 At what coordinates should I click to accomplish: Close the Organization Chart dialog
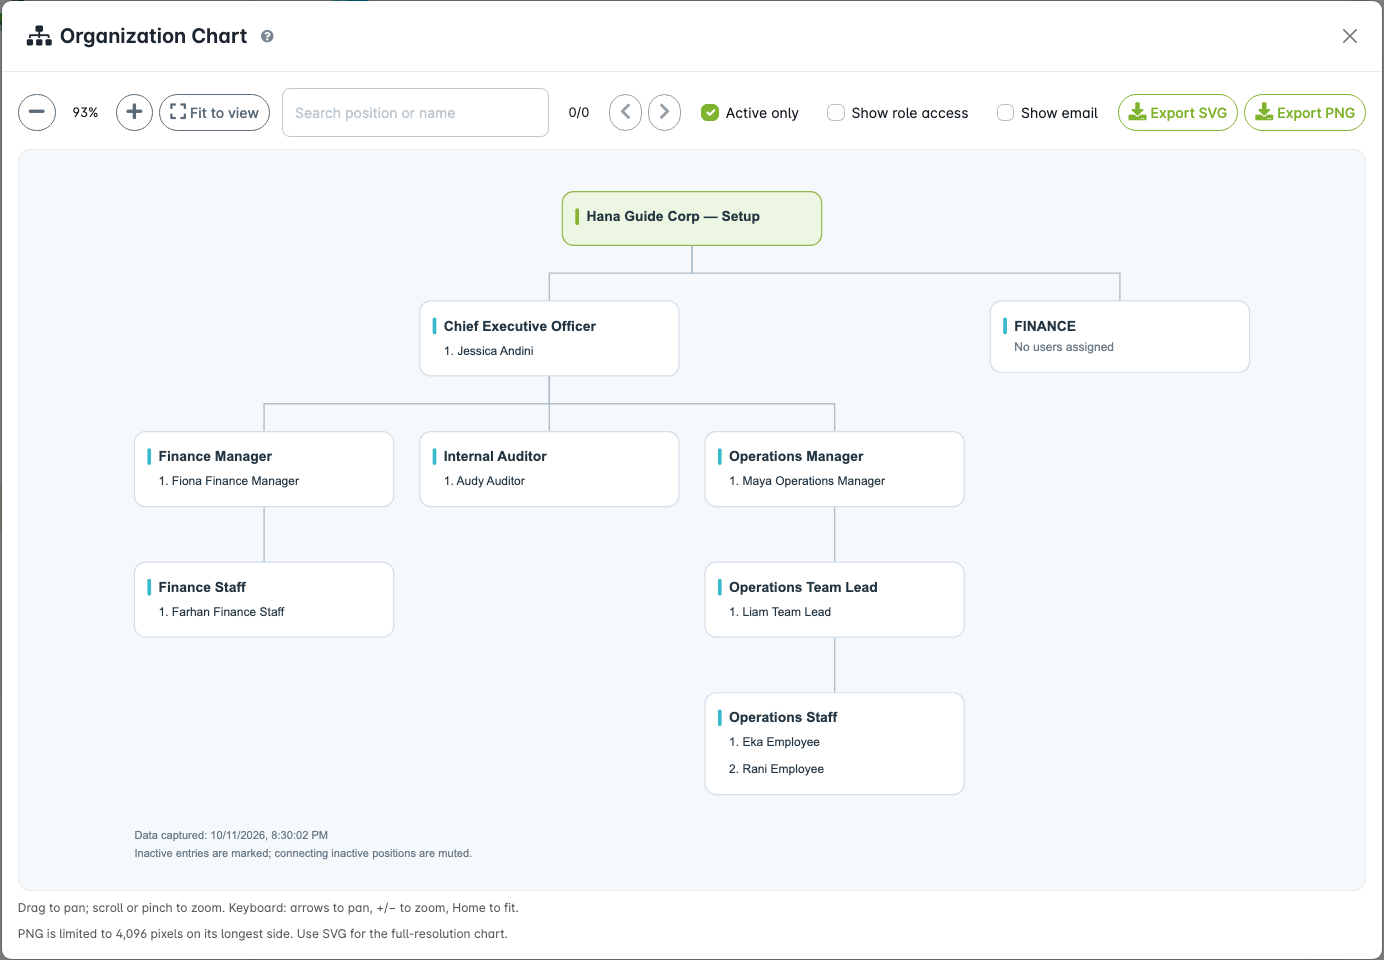[1349, 36]
